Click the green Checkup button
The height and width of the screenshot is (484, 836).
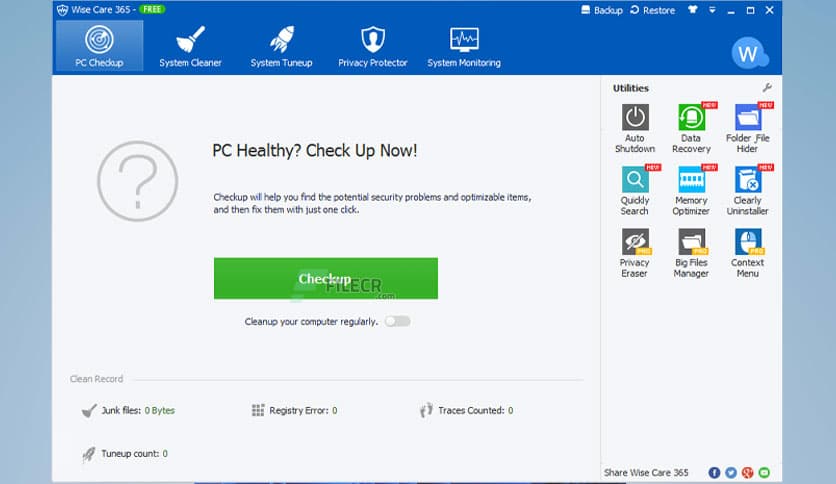point(326,278)
